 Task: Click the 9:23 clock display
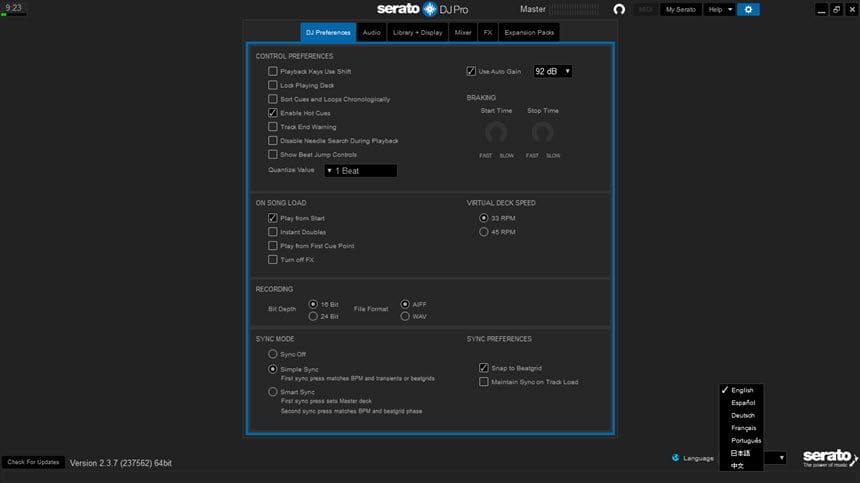pyautogui.click(x=13, y=8)
